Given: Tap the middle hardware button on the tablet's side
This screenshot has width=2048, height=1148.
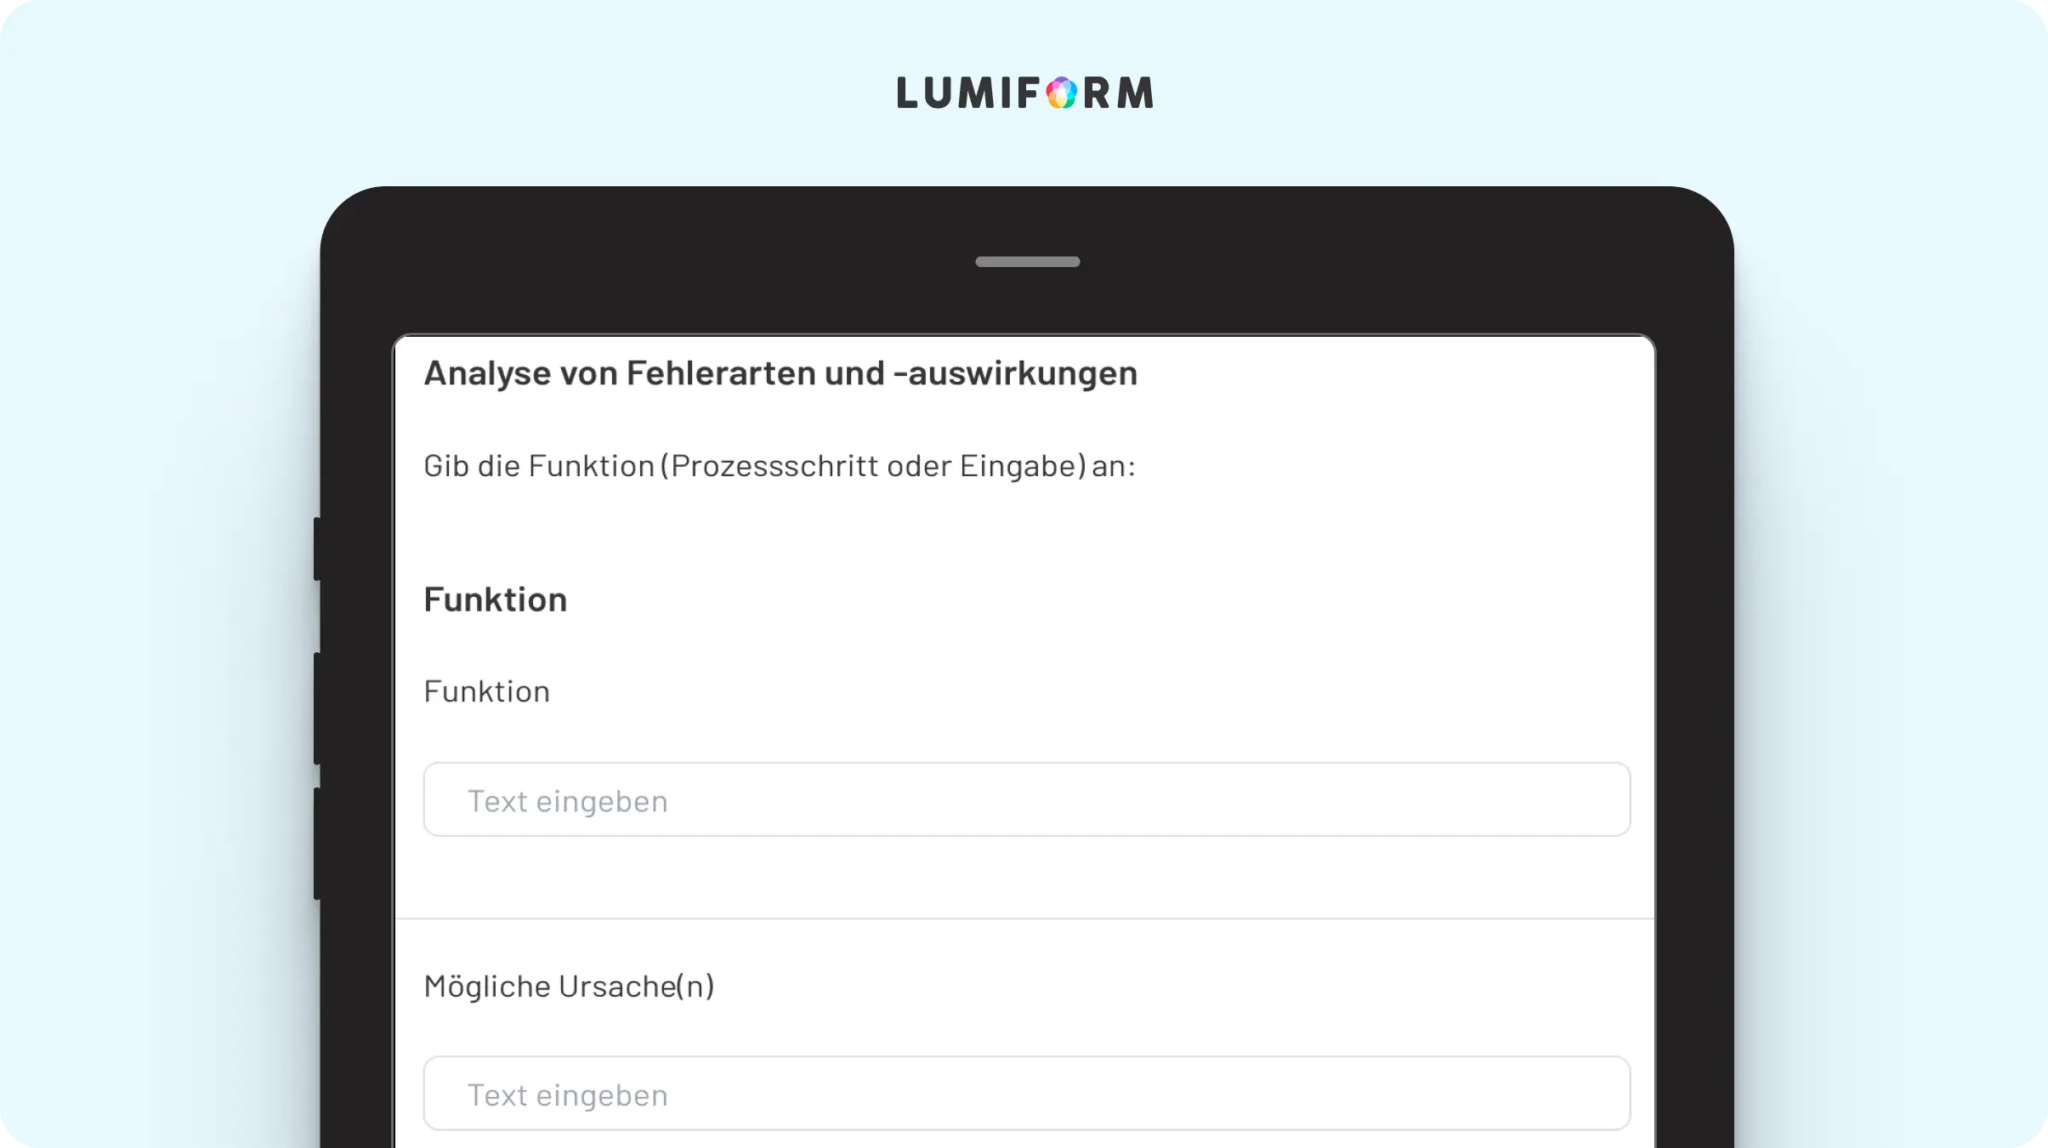Looking at the screenshot, I should (x=317, y=708).
